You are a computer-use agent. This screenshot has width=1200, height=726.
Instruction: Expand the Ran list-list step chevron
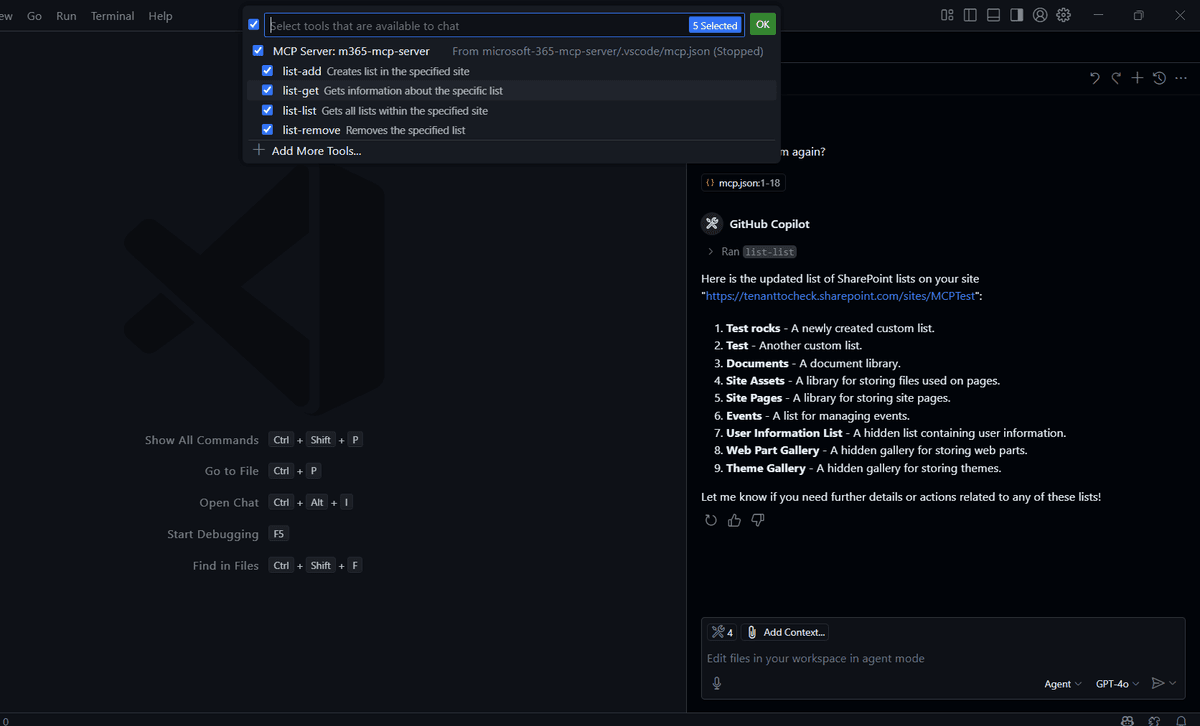[x=710, y=252]
